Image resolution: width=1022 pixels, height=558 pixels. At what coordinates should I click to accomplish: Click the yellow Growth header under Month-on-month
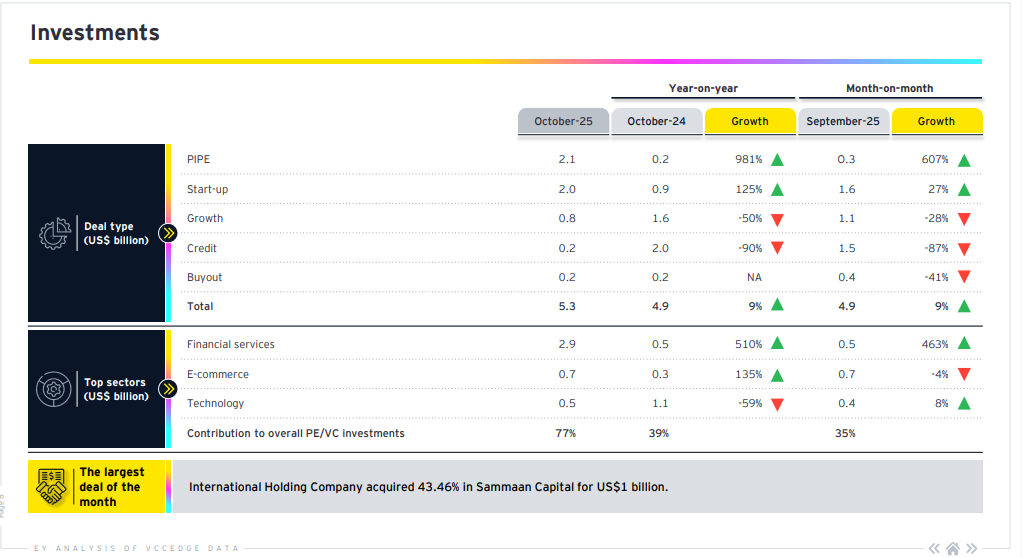936,121
